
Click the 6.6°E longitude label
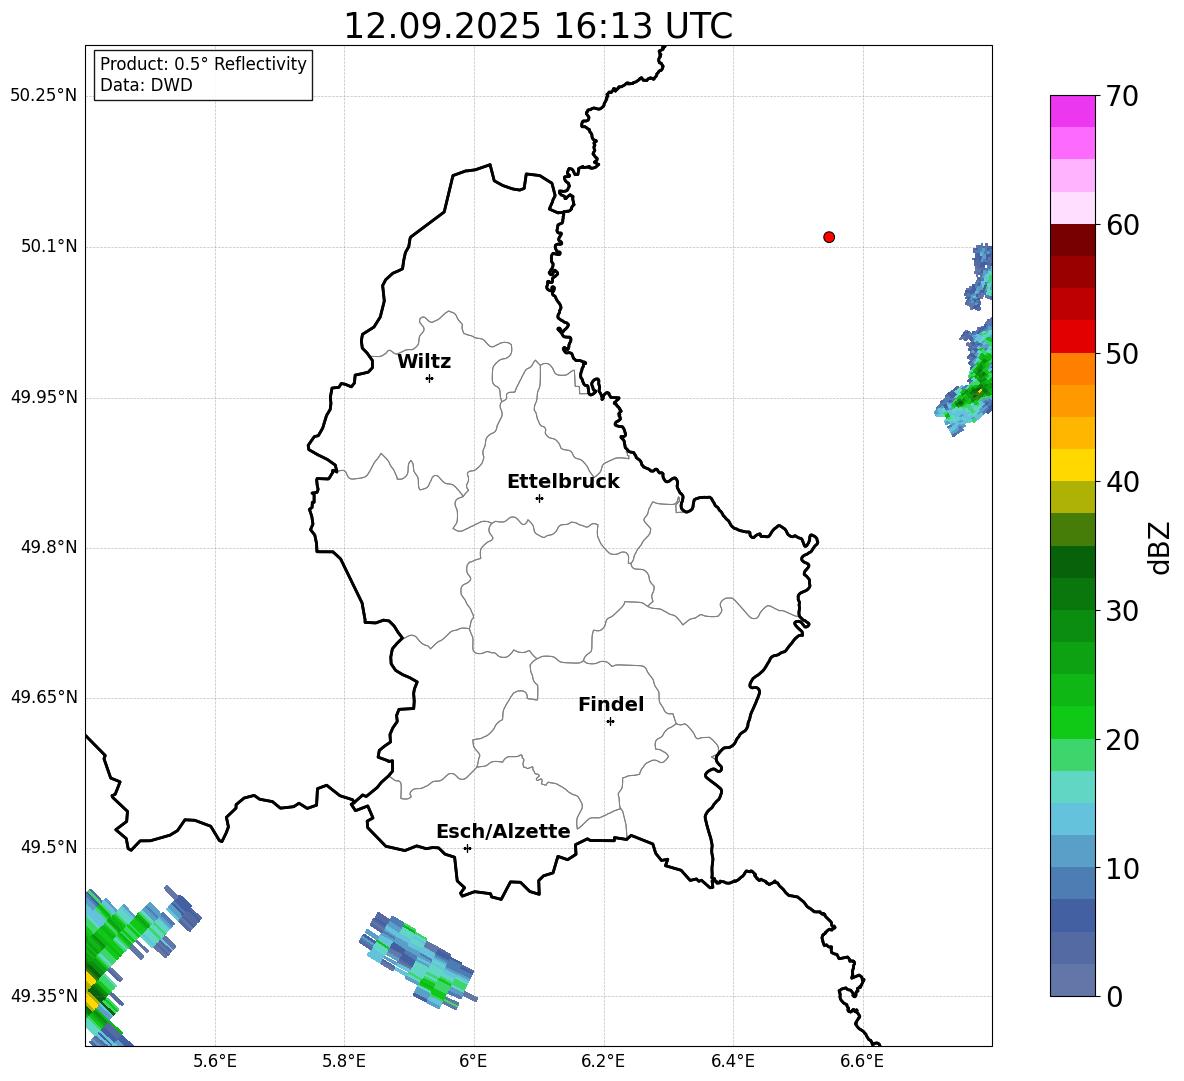862,1061
